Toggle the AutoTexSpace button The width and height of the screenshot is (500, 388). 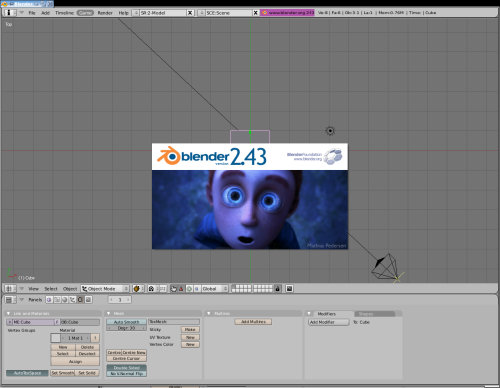pos(27,373)
